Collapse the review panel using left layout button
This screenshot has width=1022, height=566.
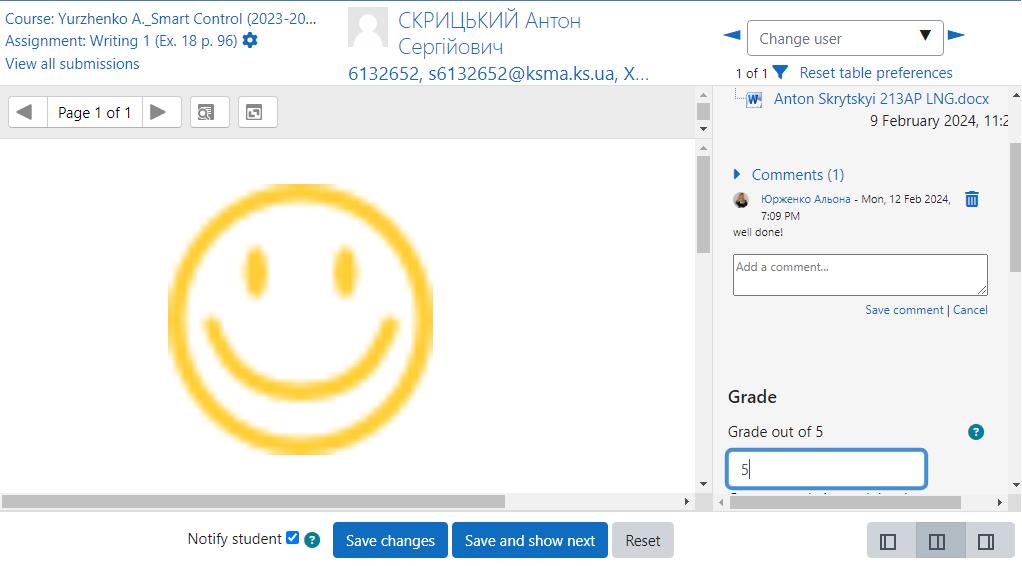[888, 541]
